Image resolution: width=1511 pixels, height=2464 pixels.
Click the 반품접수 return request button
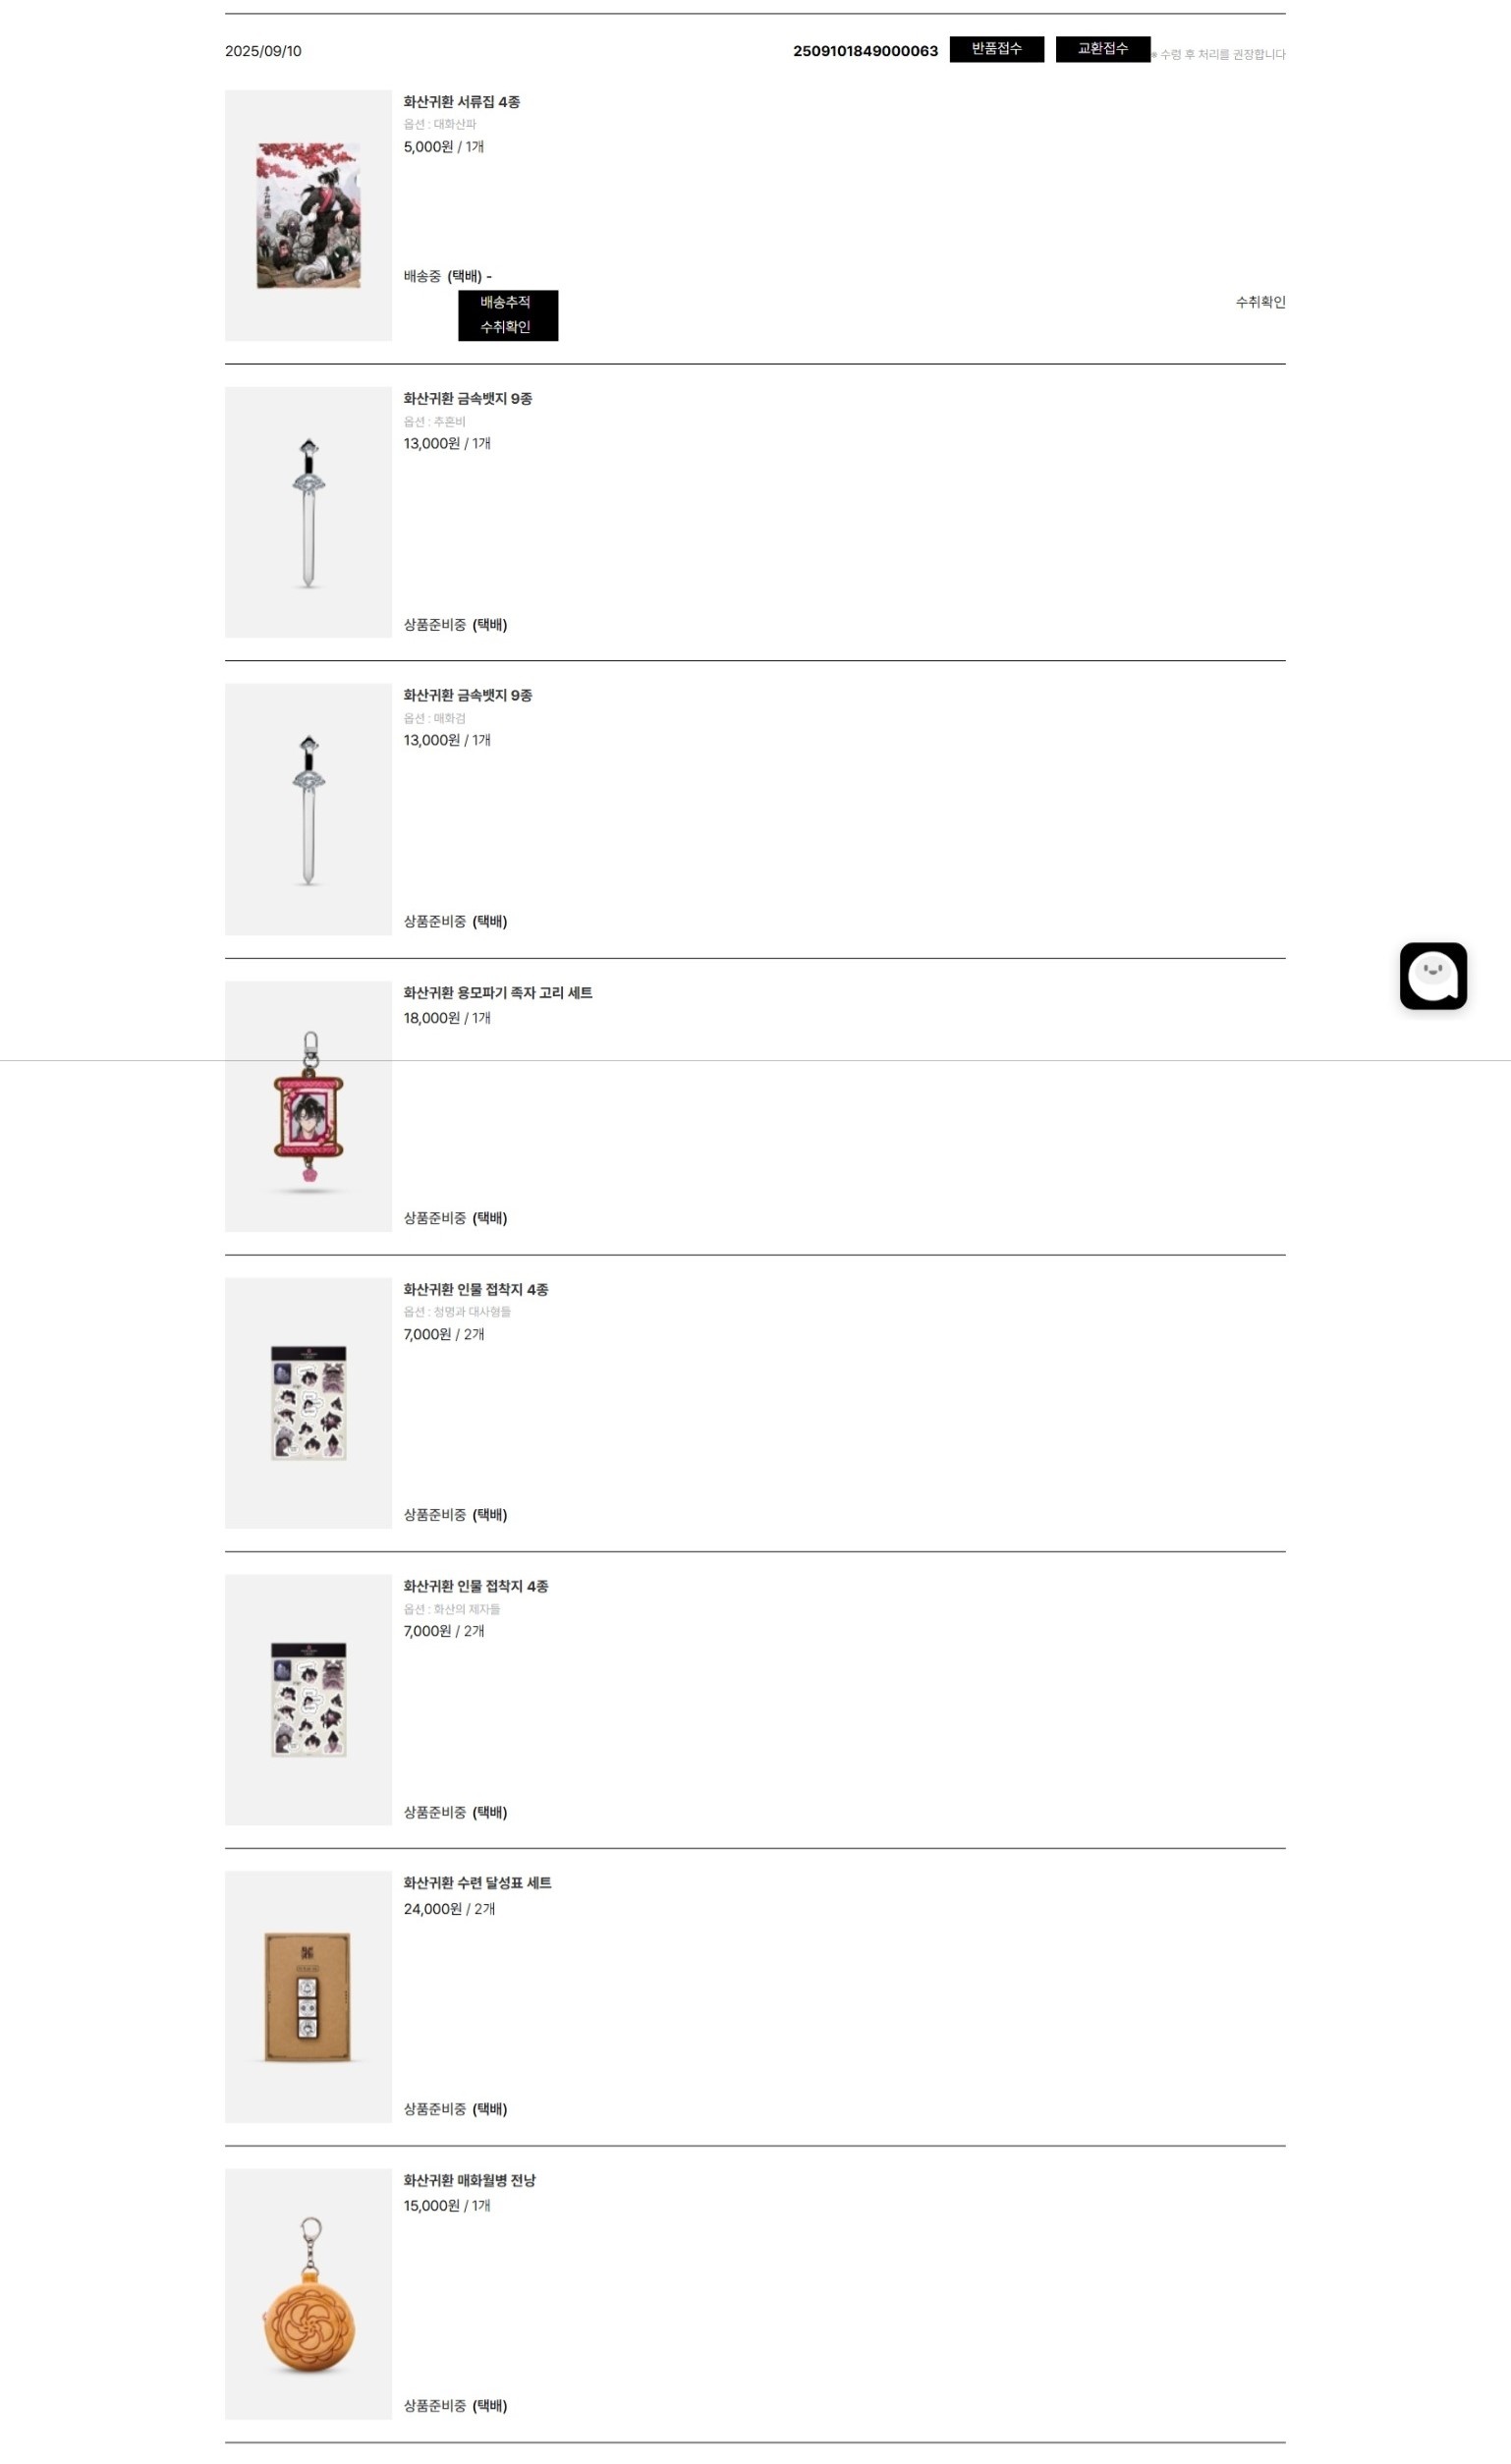pos(996,49)
